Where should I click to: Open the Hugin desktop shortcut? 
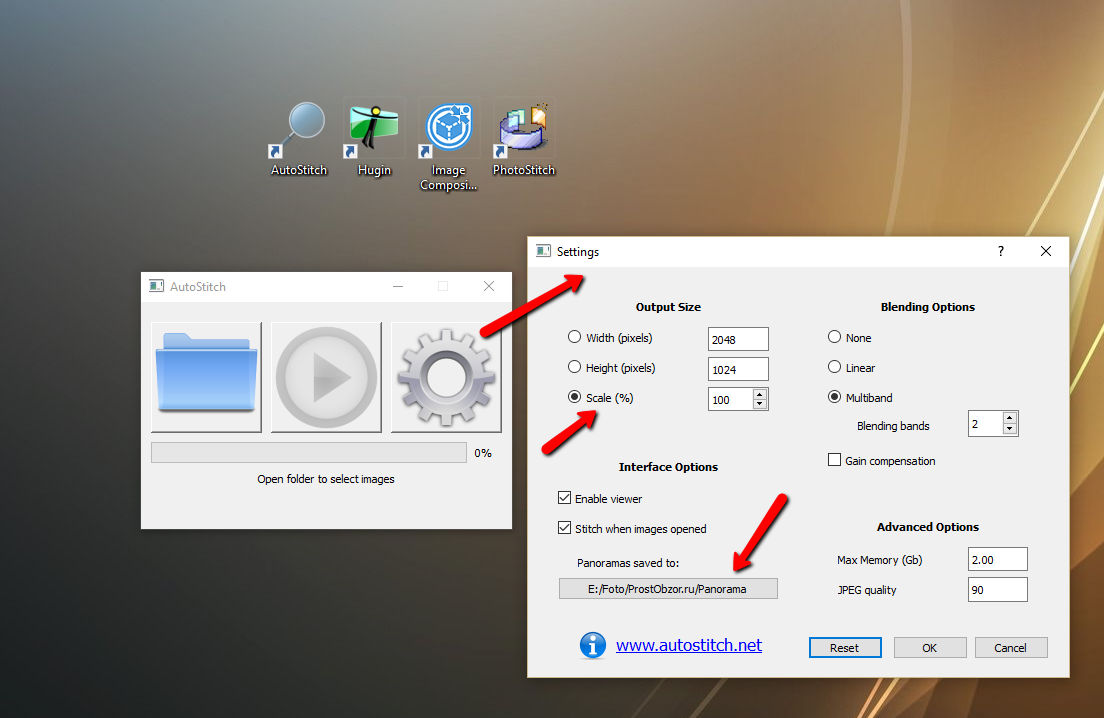click(x=374, y=131)
